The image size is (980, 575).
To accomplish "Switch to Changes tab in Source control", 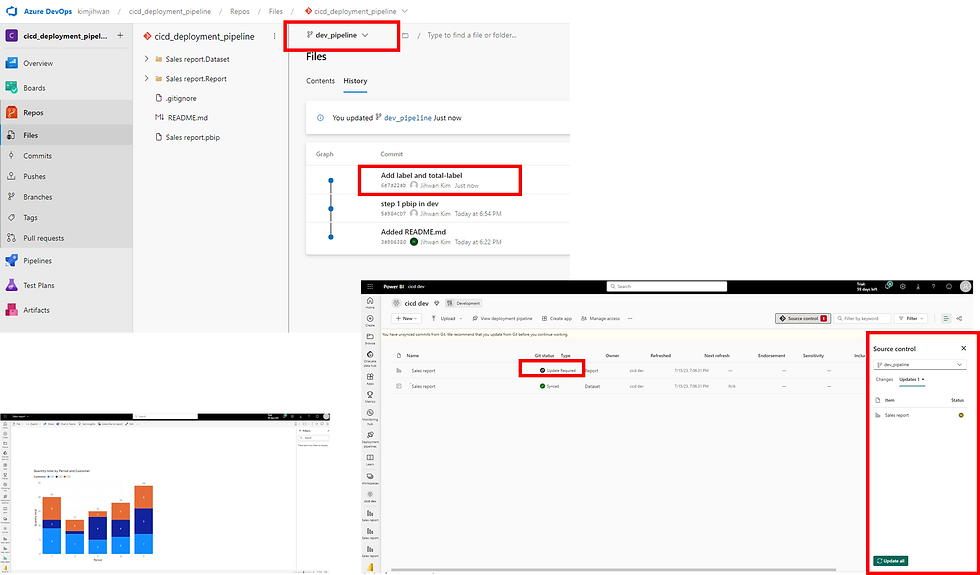I will click(884, 379).
